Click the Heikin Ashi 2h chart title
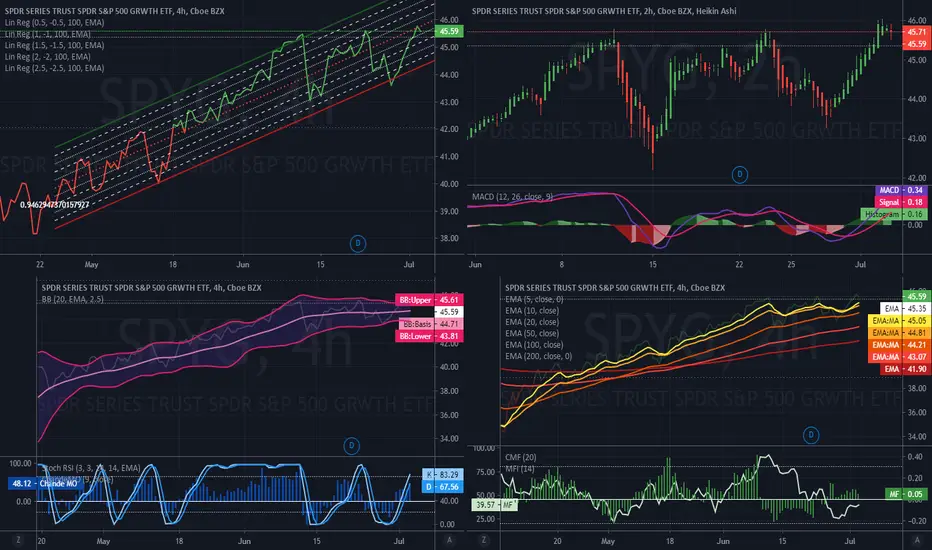Viewport: 932px width, 550px height. 604,11
